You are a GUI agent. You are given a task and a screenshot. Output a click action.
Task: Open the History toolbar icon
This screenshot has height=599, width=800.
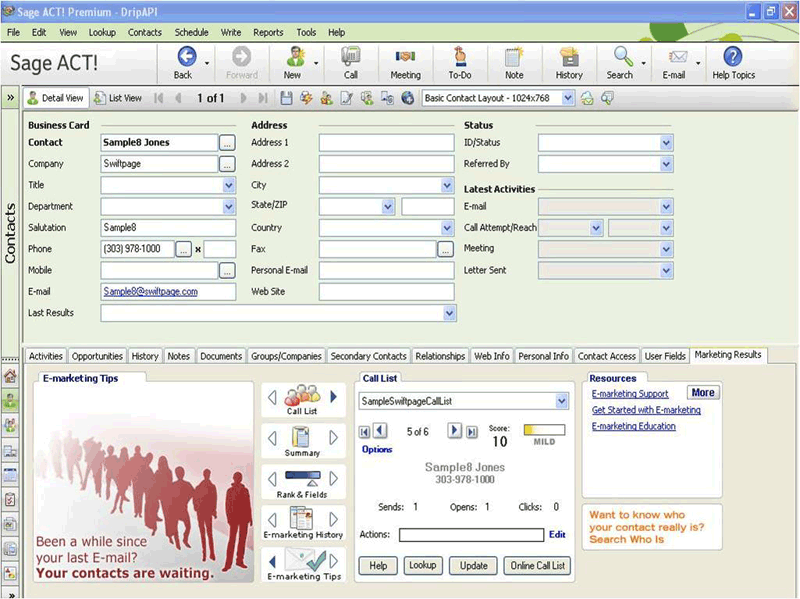click(x=569, y=57)
